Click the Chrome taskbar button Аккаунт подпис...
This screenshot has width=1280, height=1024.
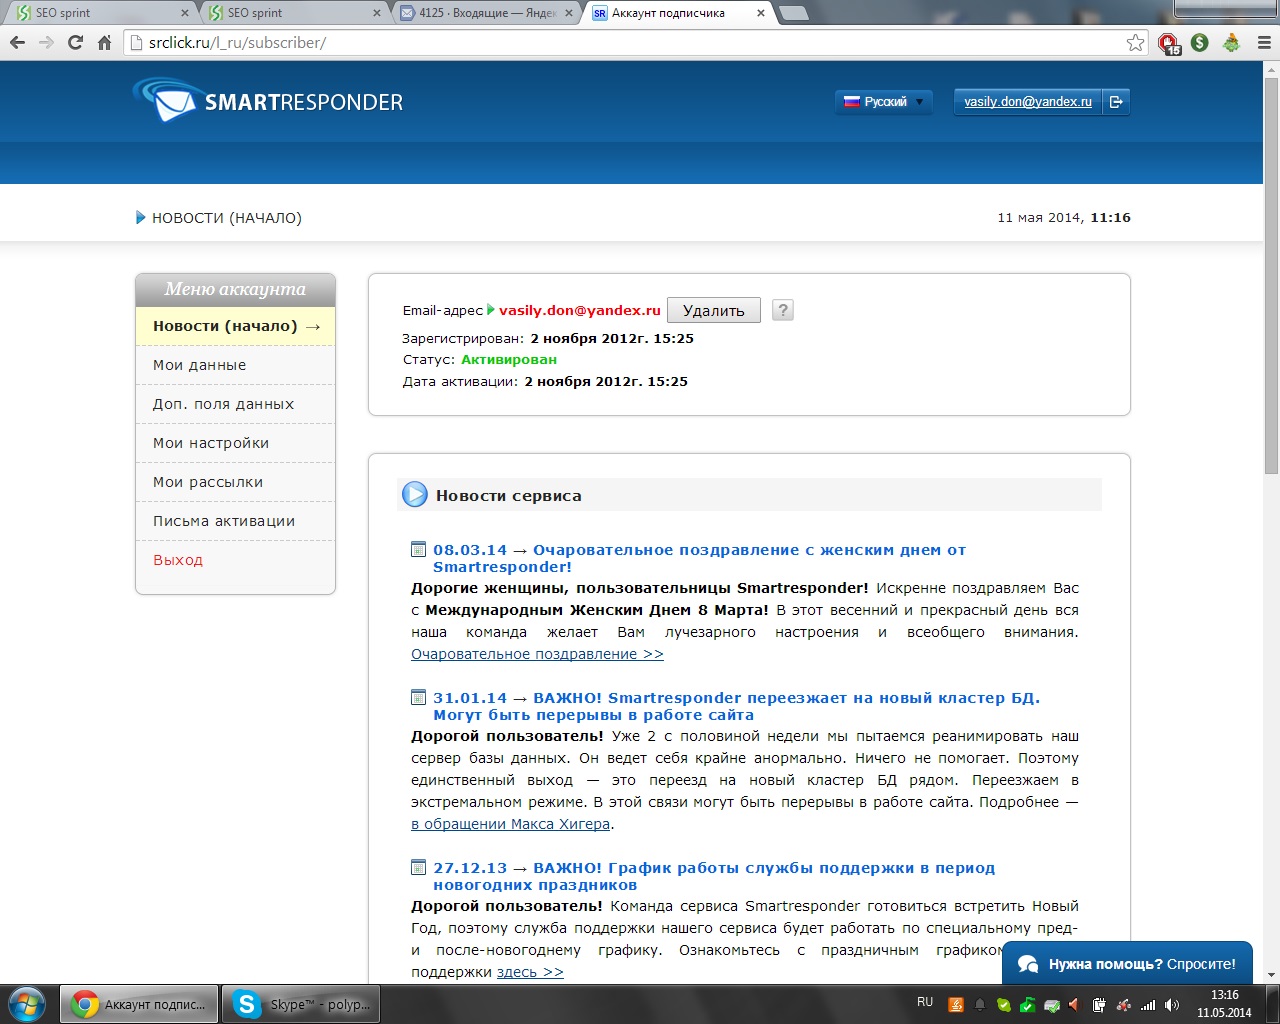(138, 1004)
